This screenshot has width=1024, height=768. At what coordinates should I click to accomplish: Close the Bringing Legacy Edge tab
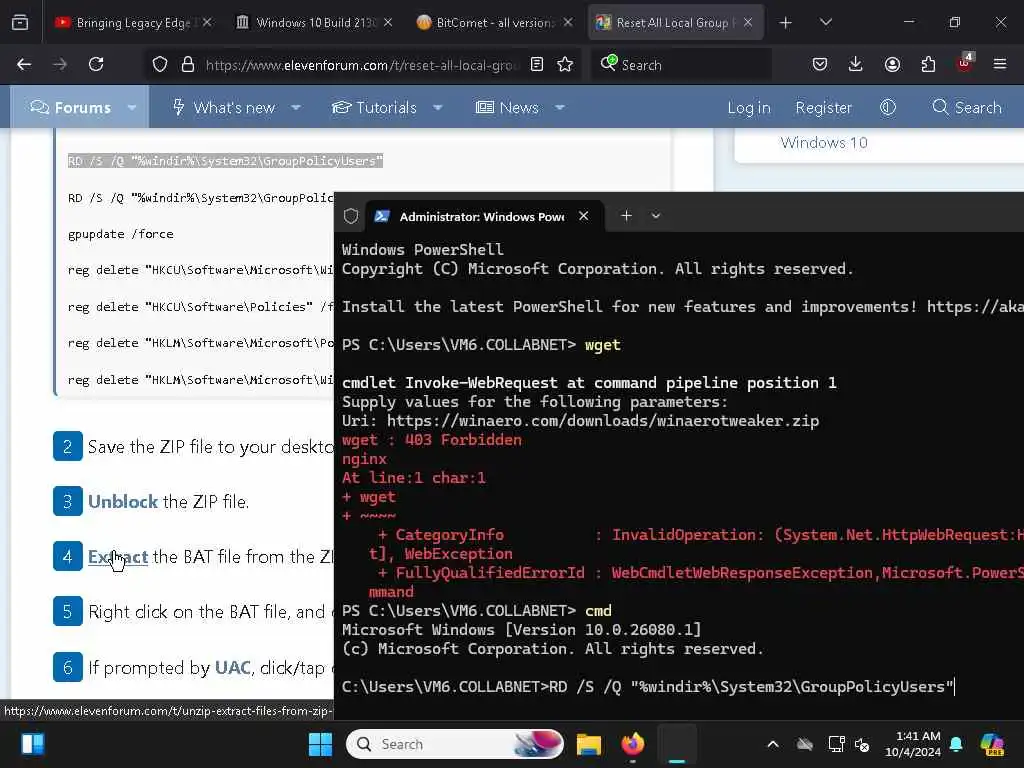click(x=207, y=22)
